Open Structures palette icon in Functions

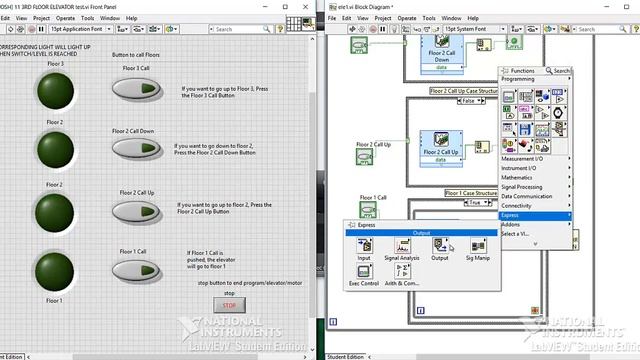[x=509, y=96]
